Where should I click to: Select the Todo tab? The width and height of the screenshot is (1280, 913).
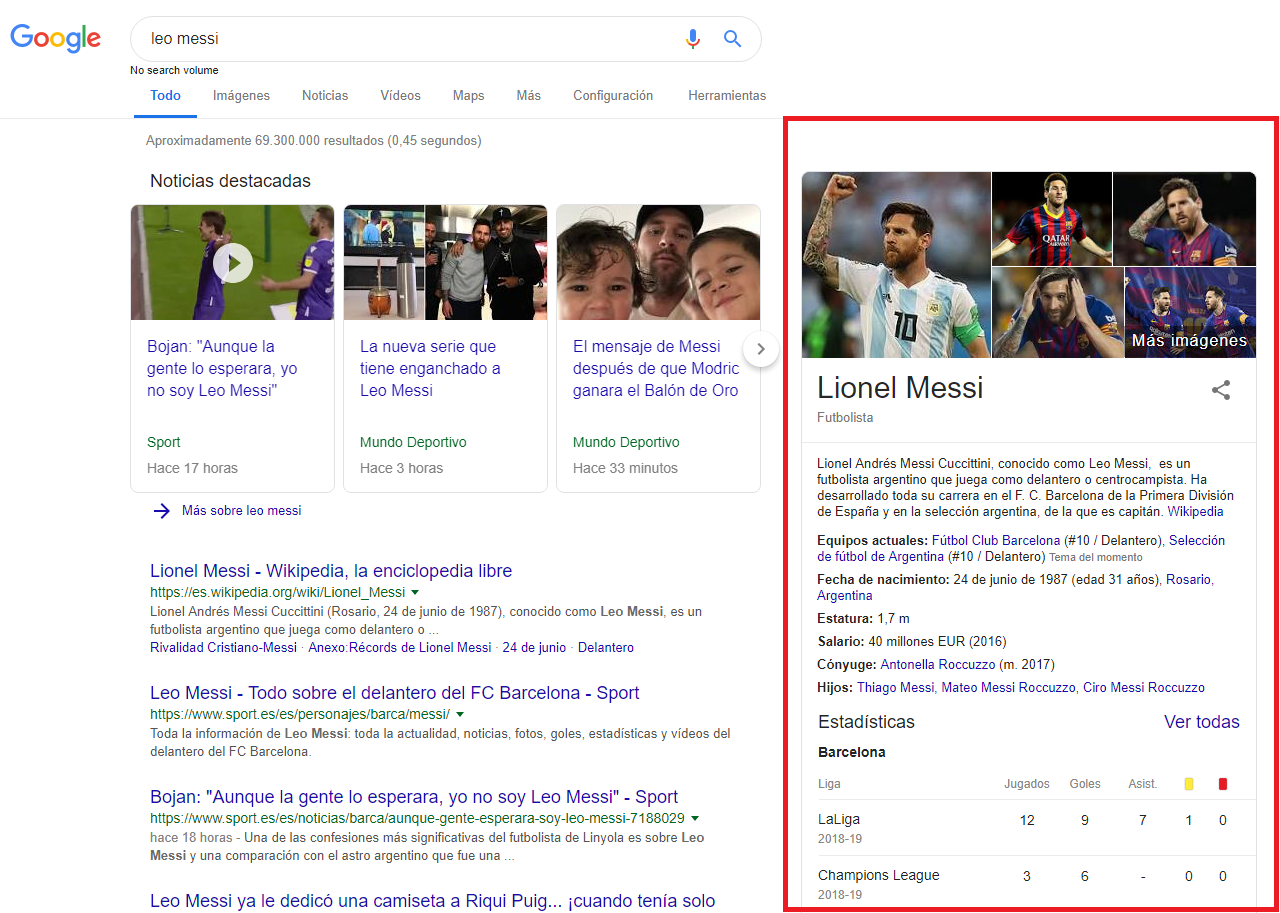pyautogui.click(x=166, y=96)
